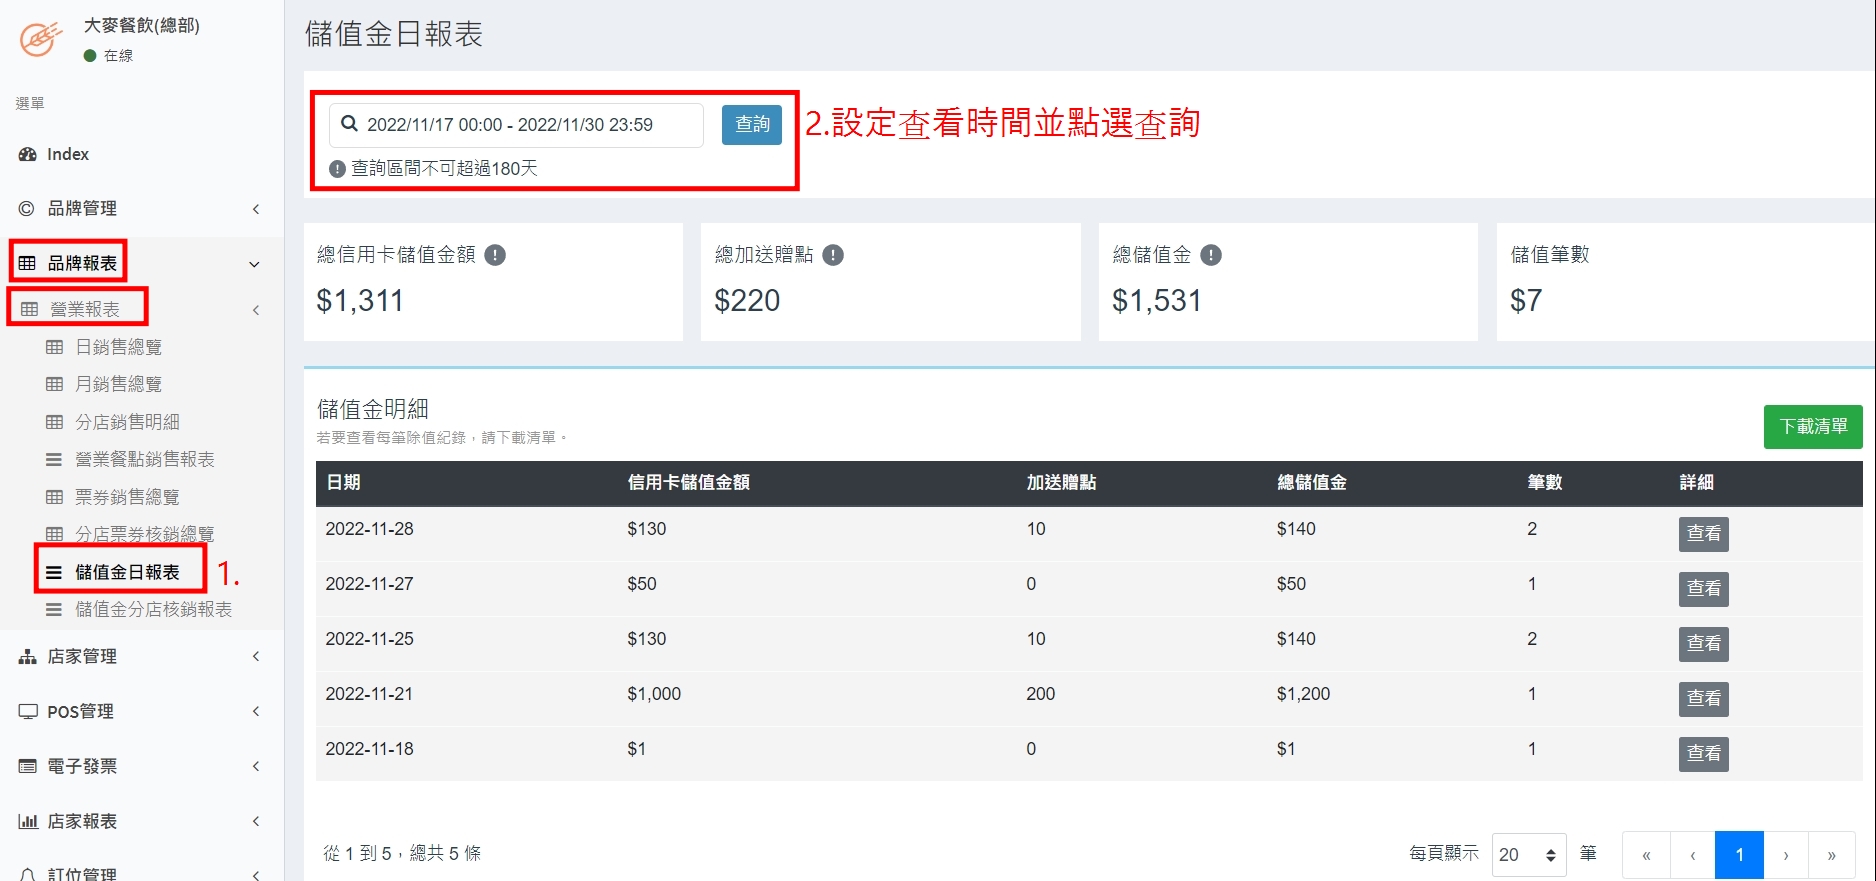
Task: Open the rows-per-page dropdown showing 20
Action: pyautogui.click(x=1528, y=855)
